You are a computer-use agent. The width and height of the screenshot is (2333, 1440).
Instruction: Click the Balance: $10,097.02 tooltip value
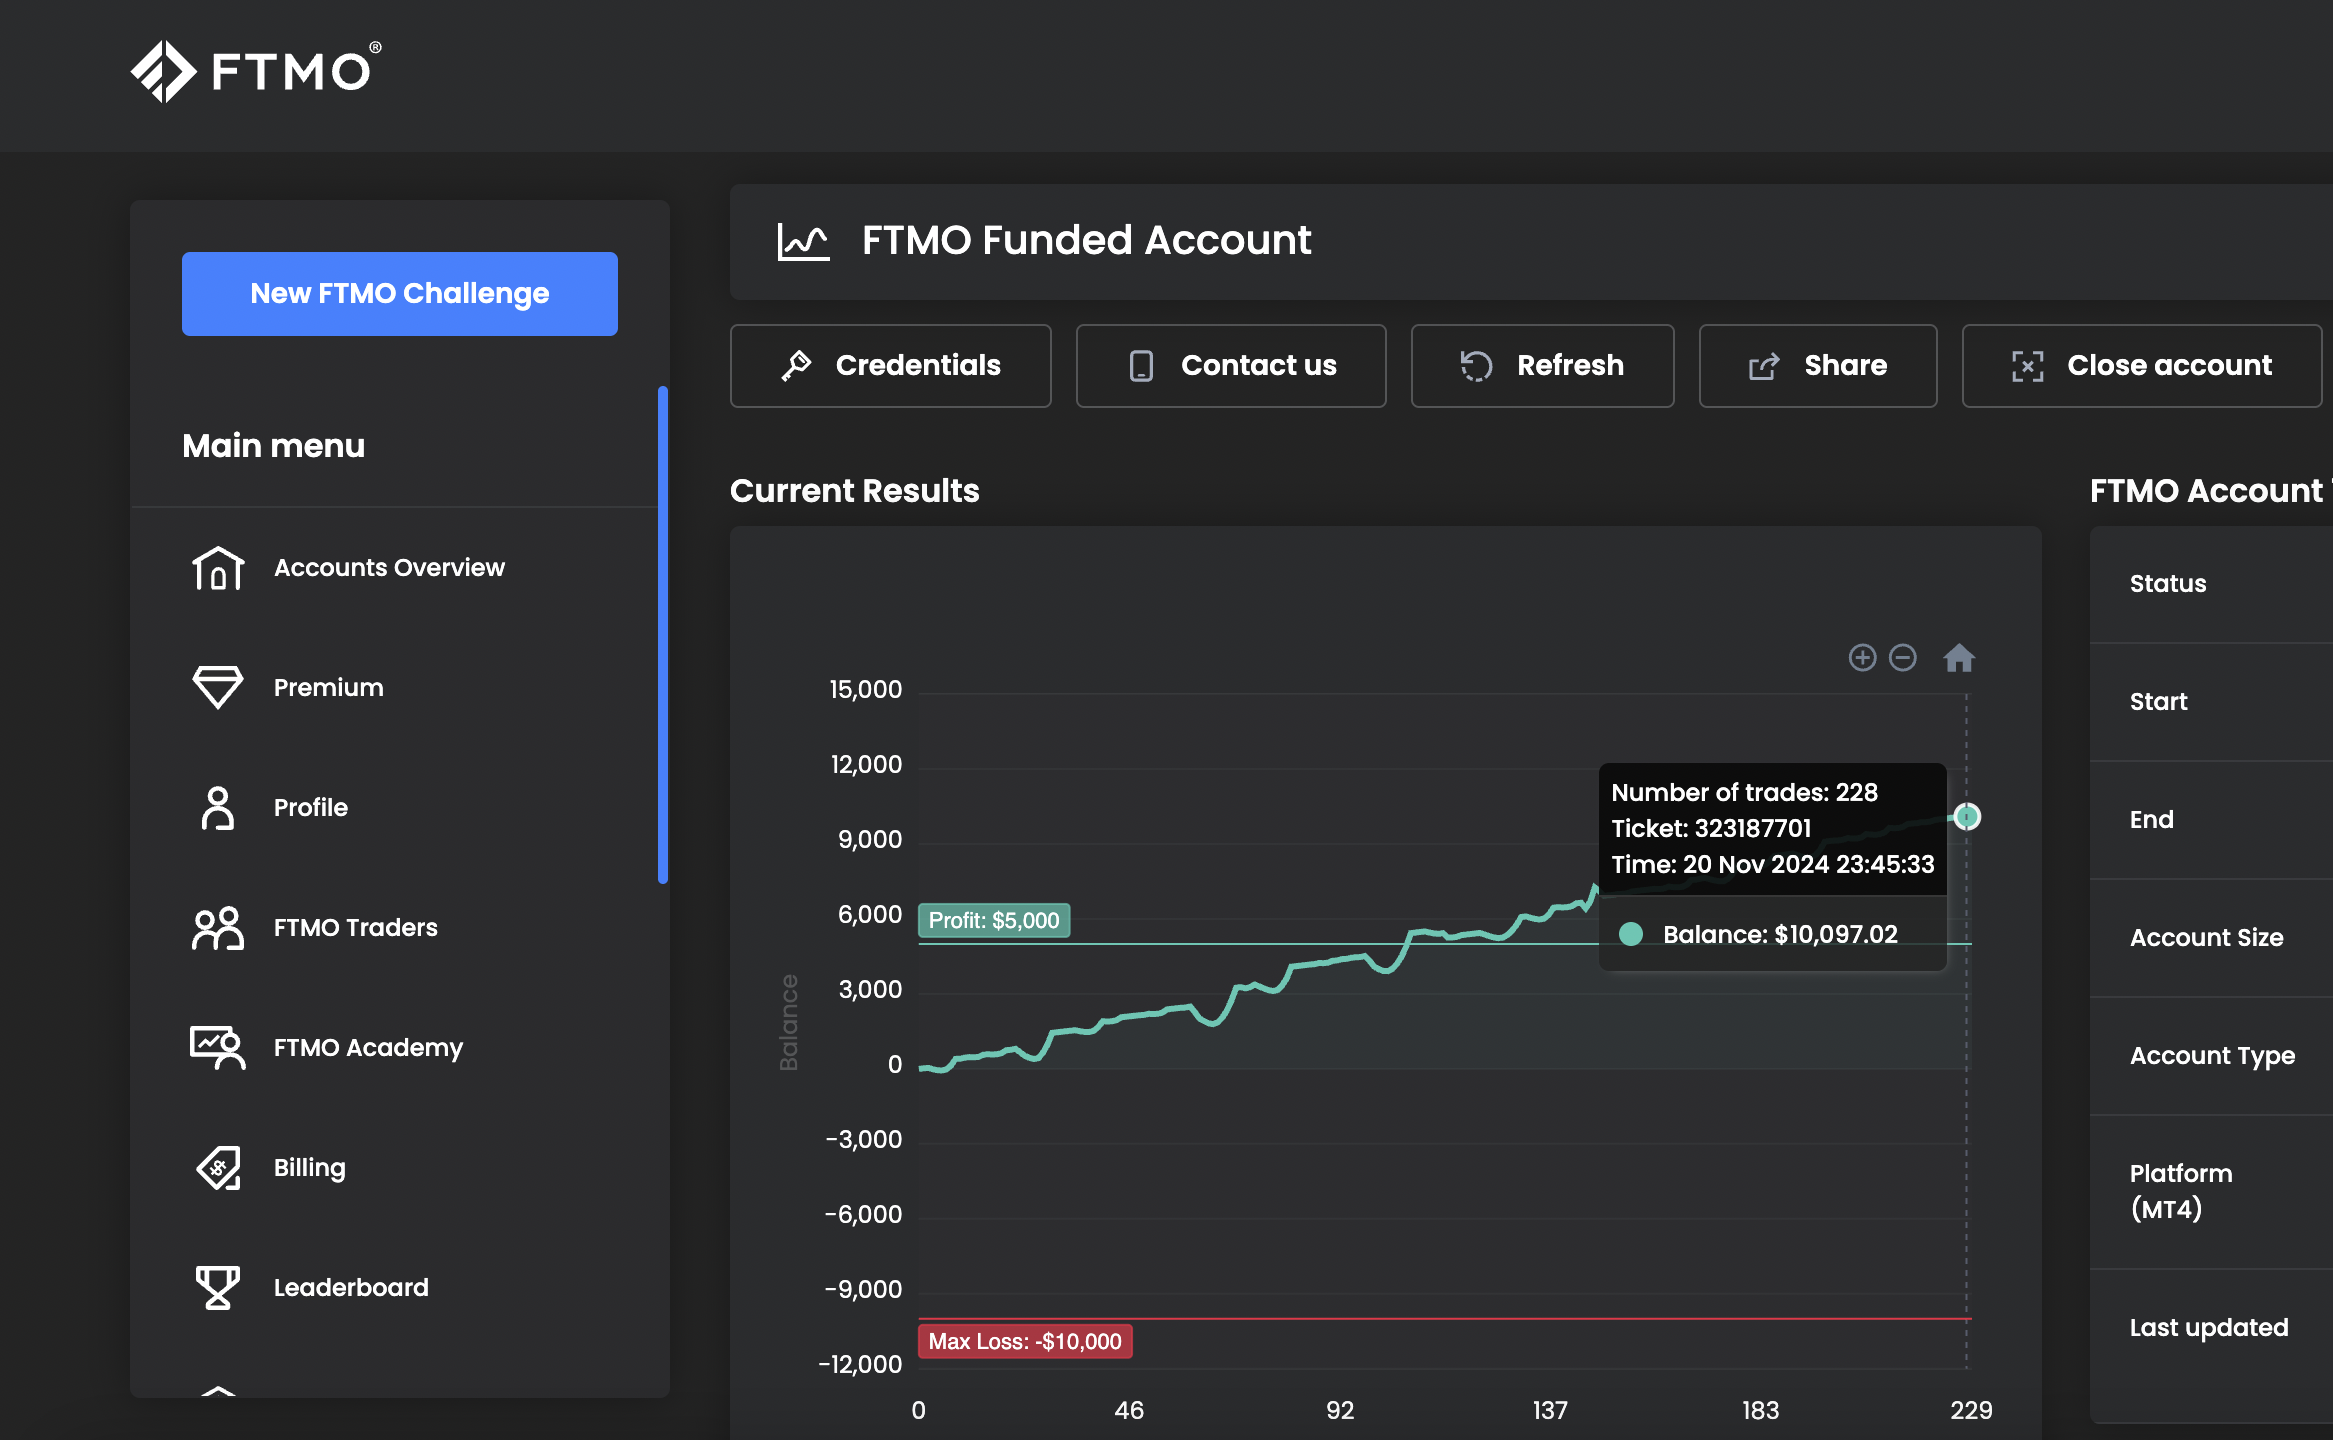coord(1780,934)
